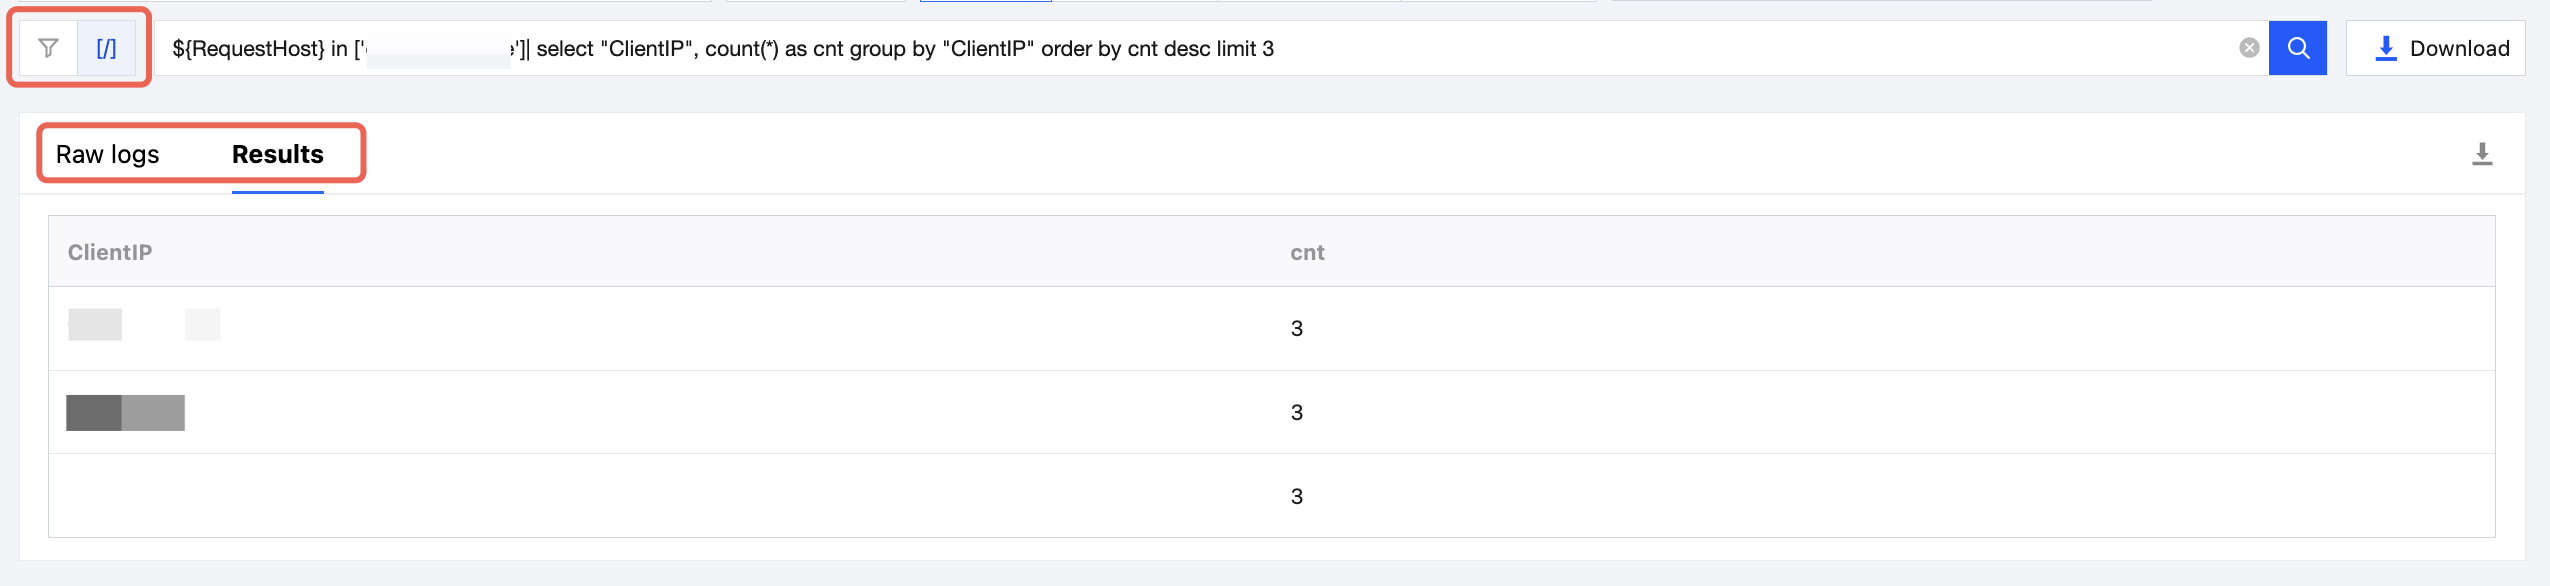The width and height of the screenshot is (2550, 586).
Task: Focus the search query input field
Action: click(1200, 48)
